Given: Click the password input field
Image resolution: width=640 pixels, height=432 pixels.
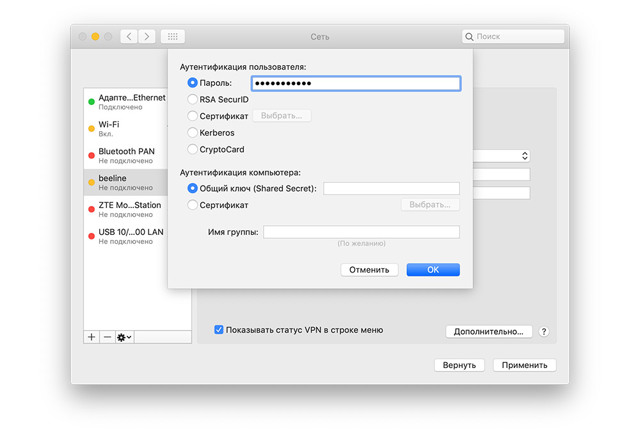Looking at the screenshot, I should 356,83.
